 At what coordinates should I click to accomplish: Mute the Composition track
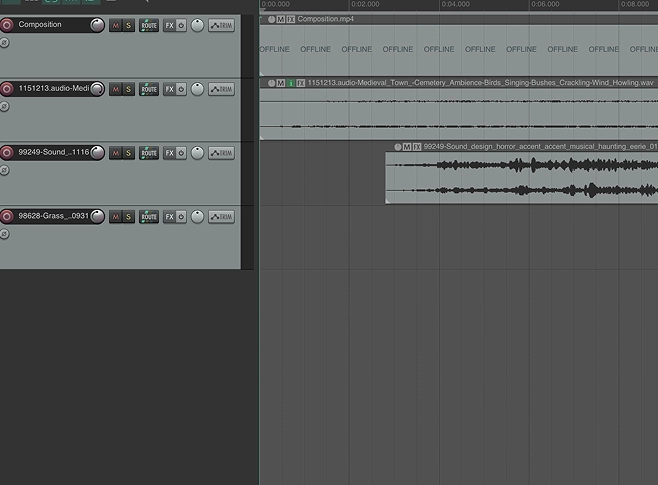115,26
